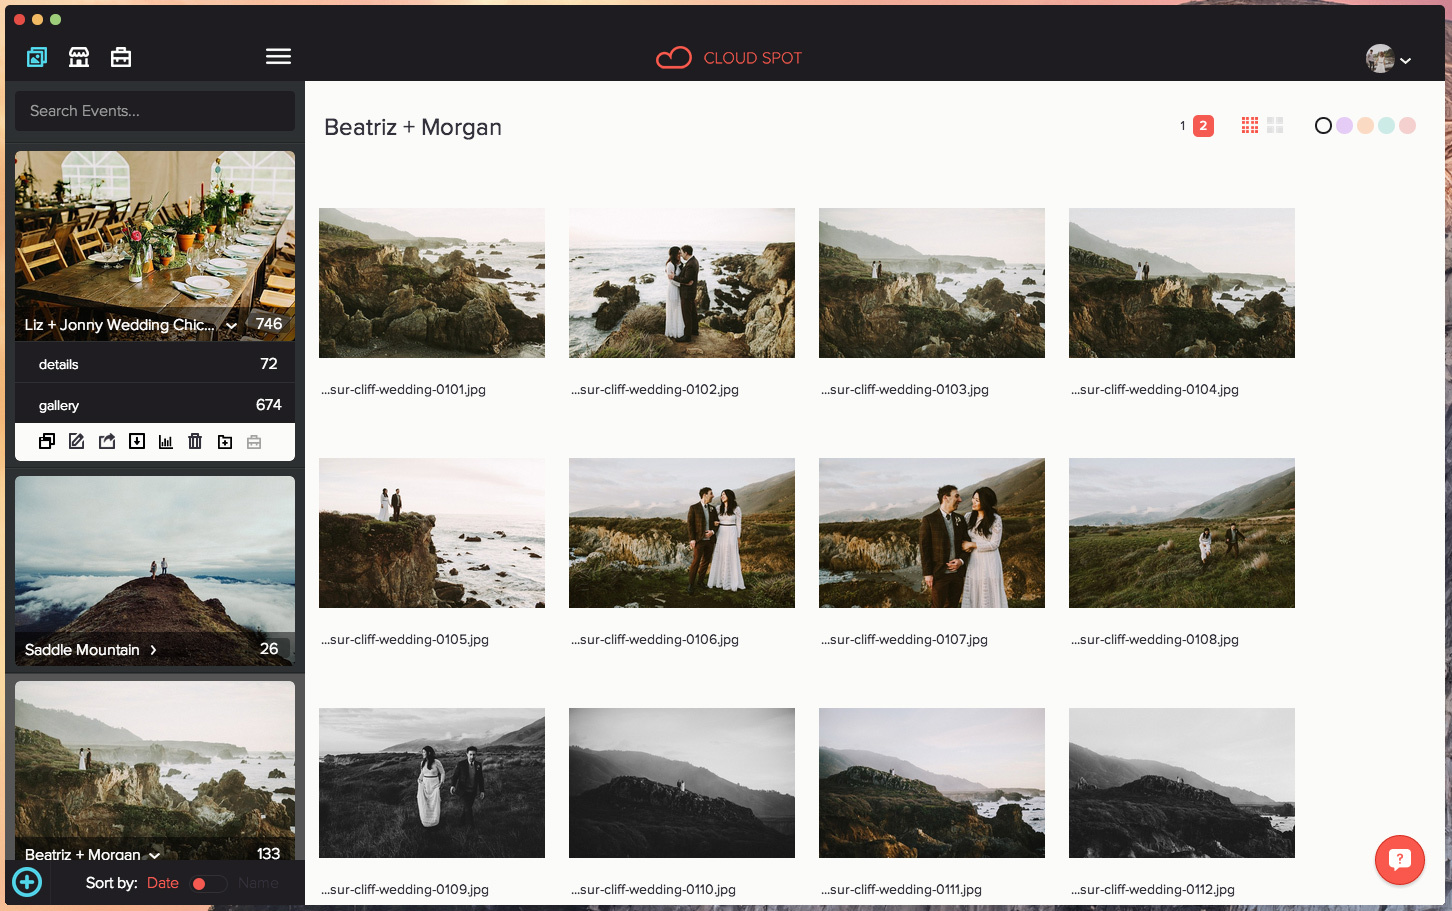Switch to the large grid view
Viewport: 1452px width, 911px height.
click(x=1275, y=125)
